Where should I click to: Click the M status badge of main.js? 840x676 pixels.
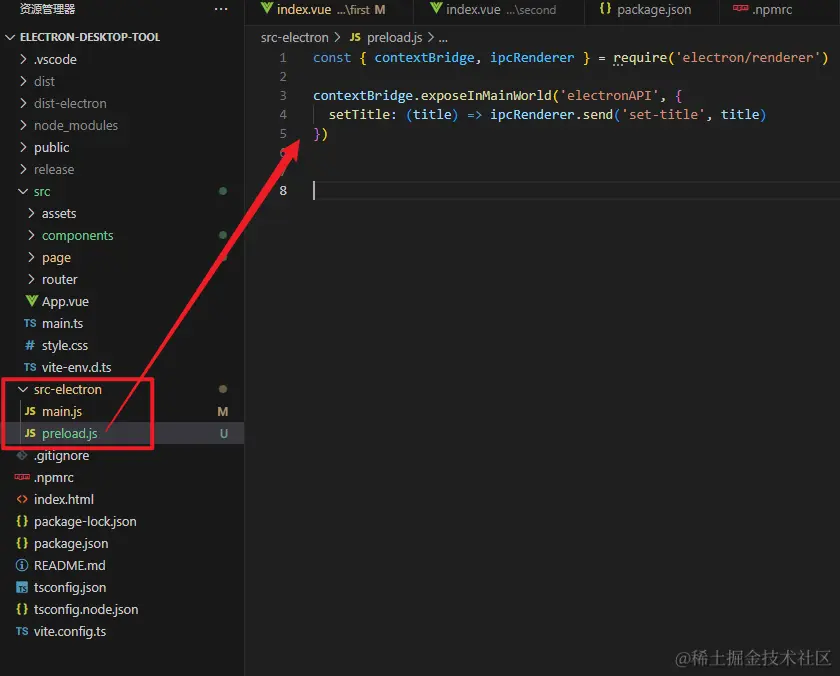[x=223, y=411]
